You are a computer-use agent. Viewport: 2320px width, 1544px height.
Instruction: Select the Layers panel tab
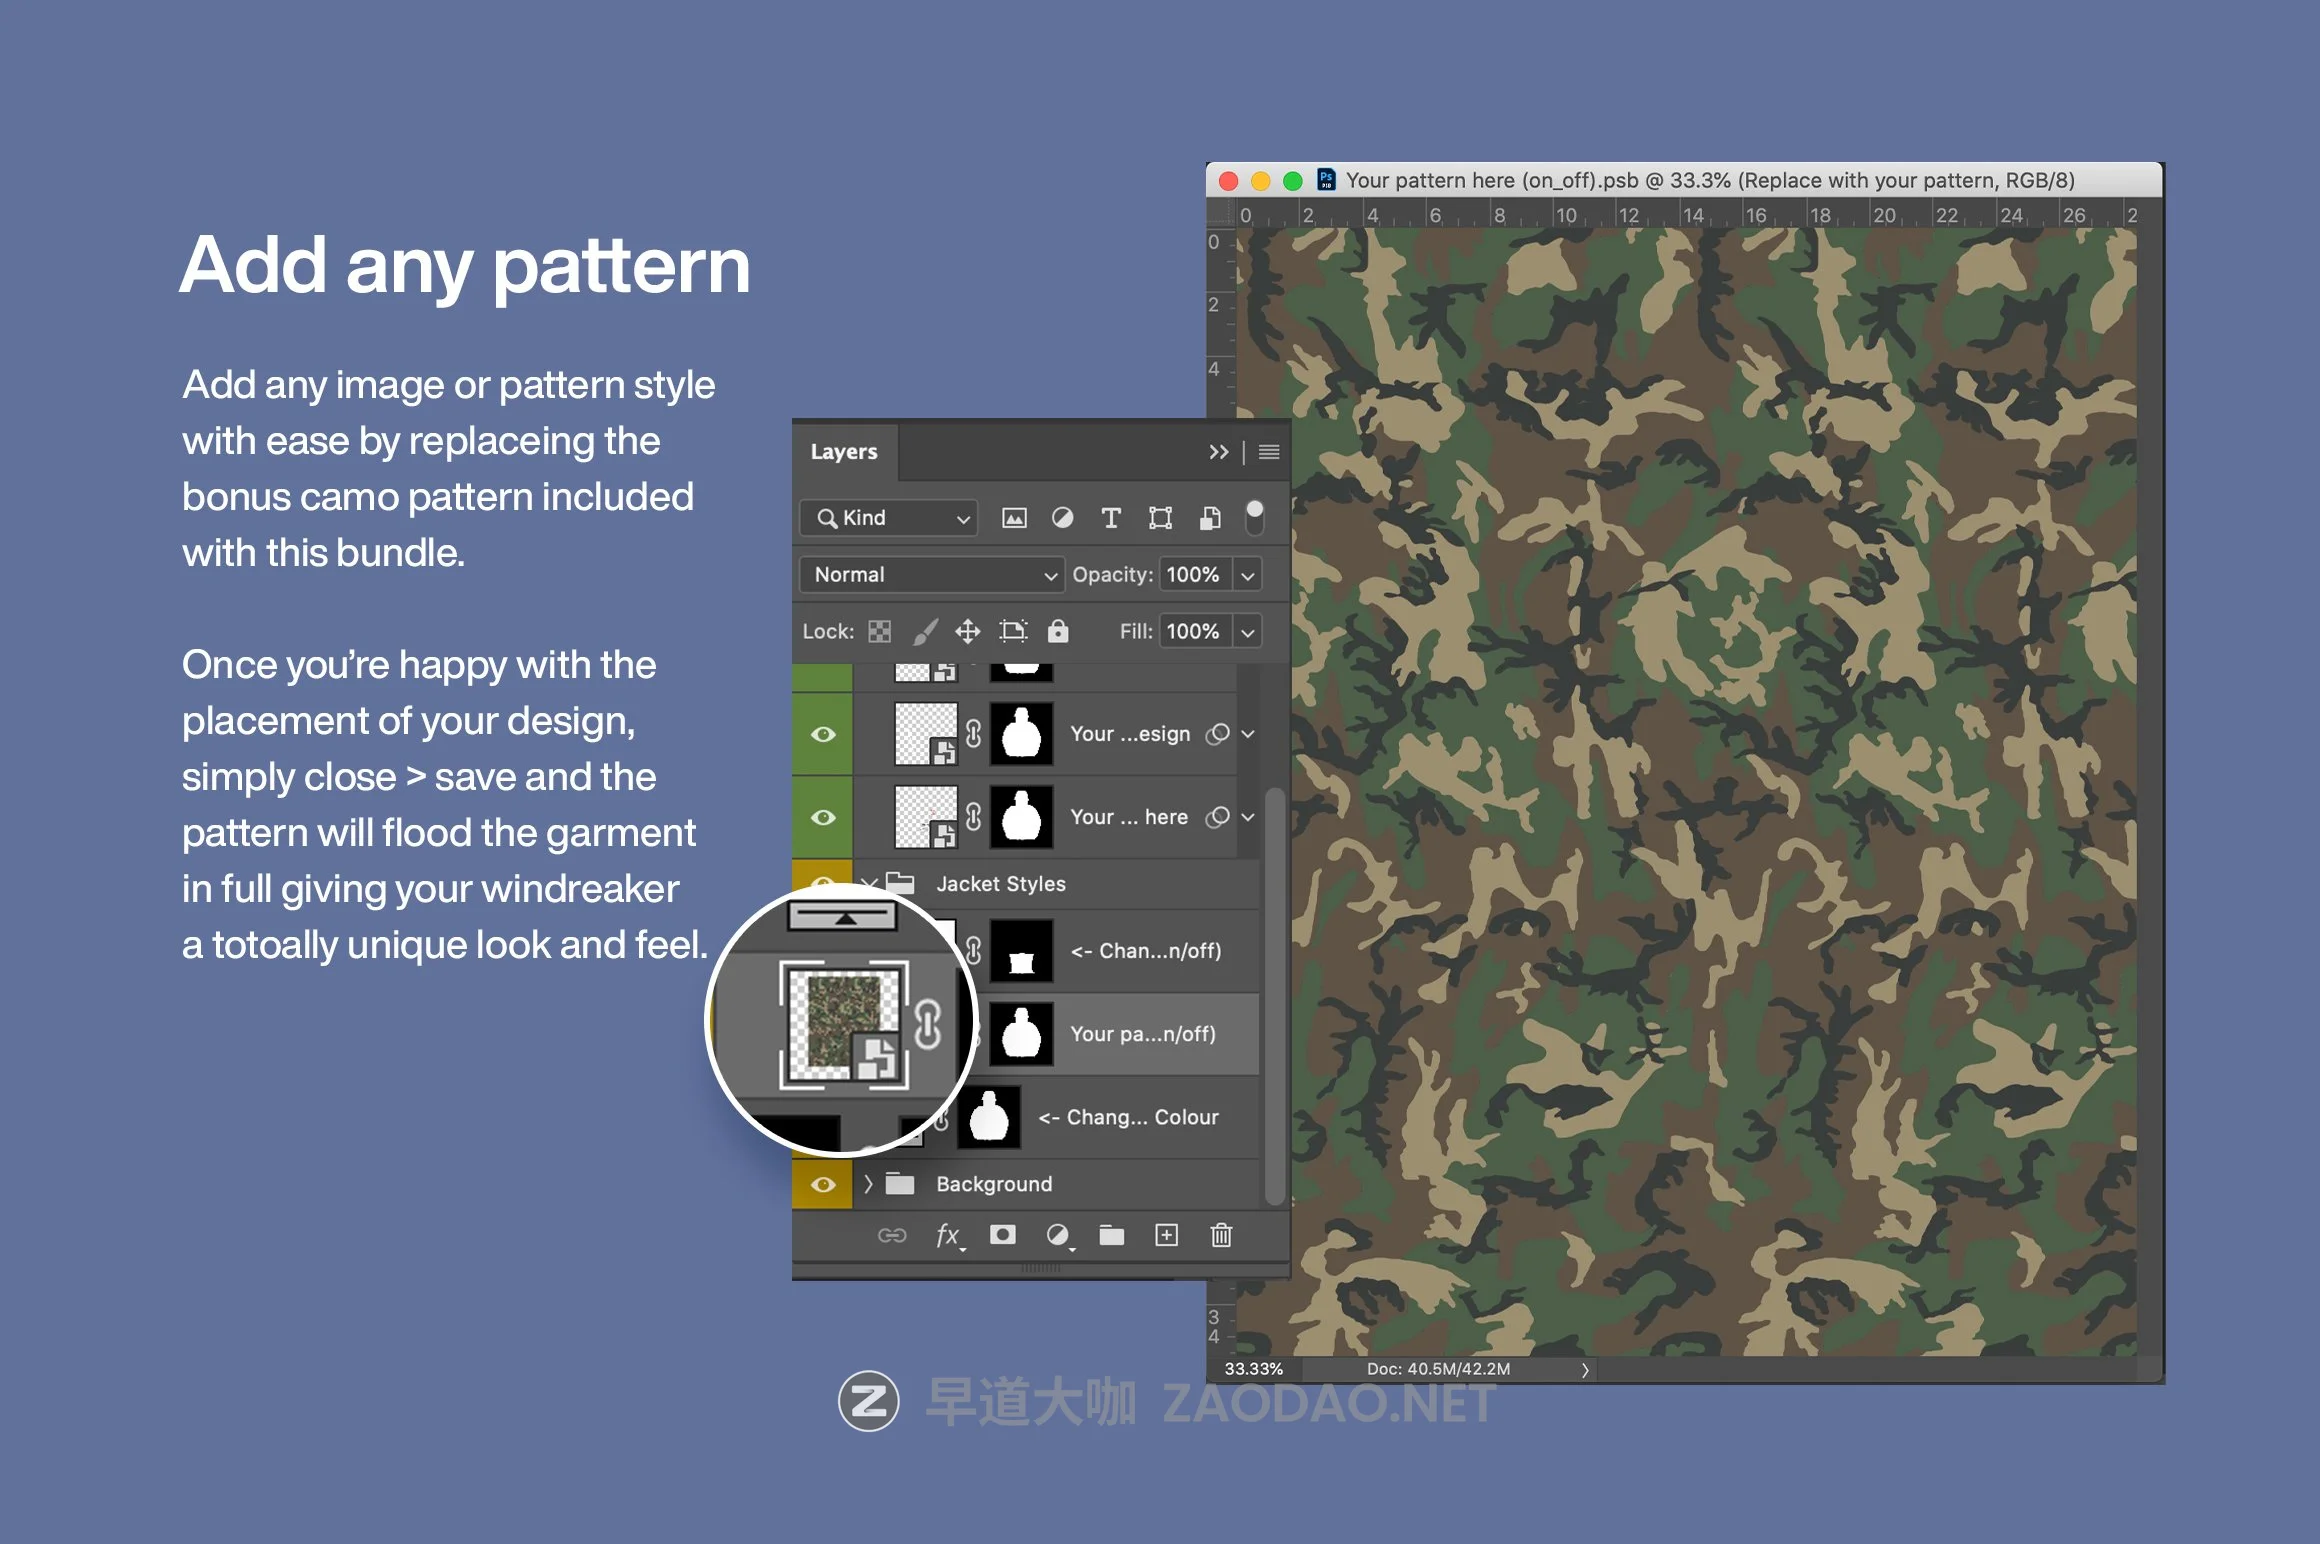844,452
